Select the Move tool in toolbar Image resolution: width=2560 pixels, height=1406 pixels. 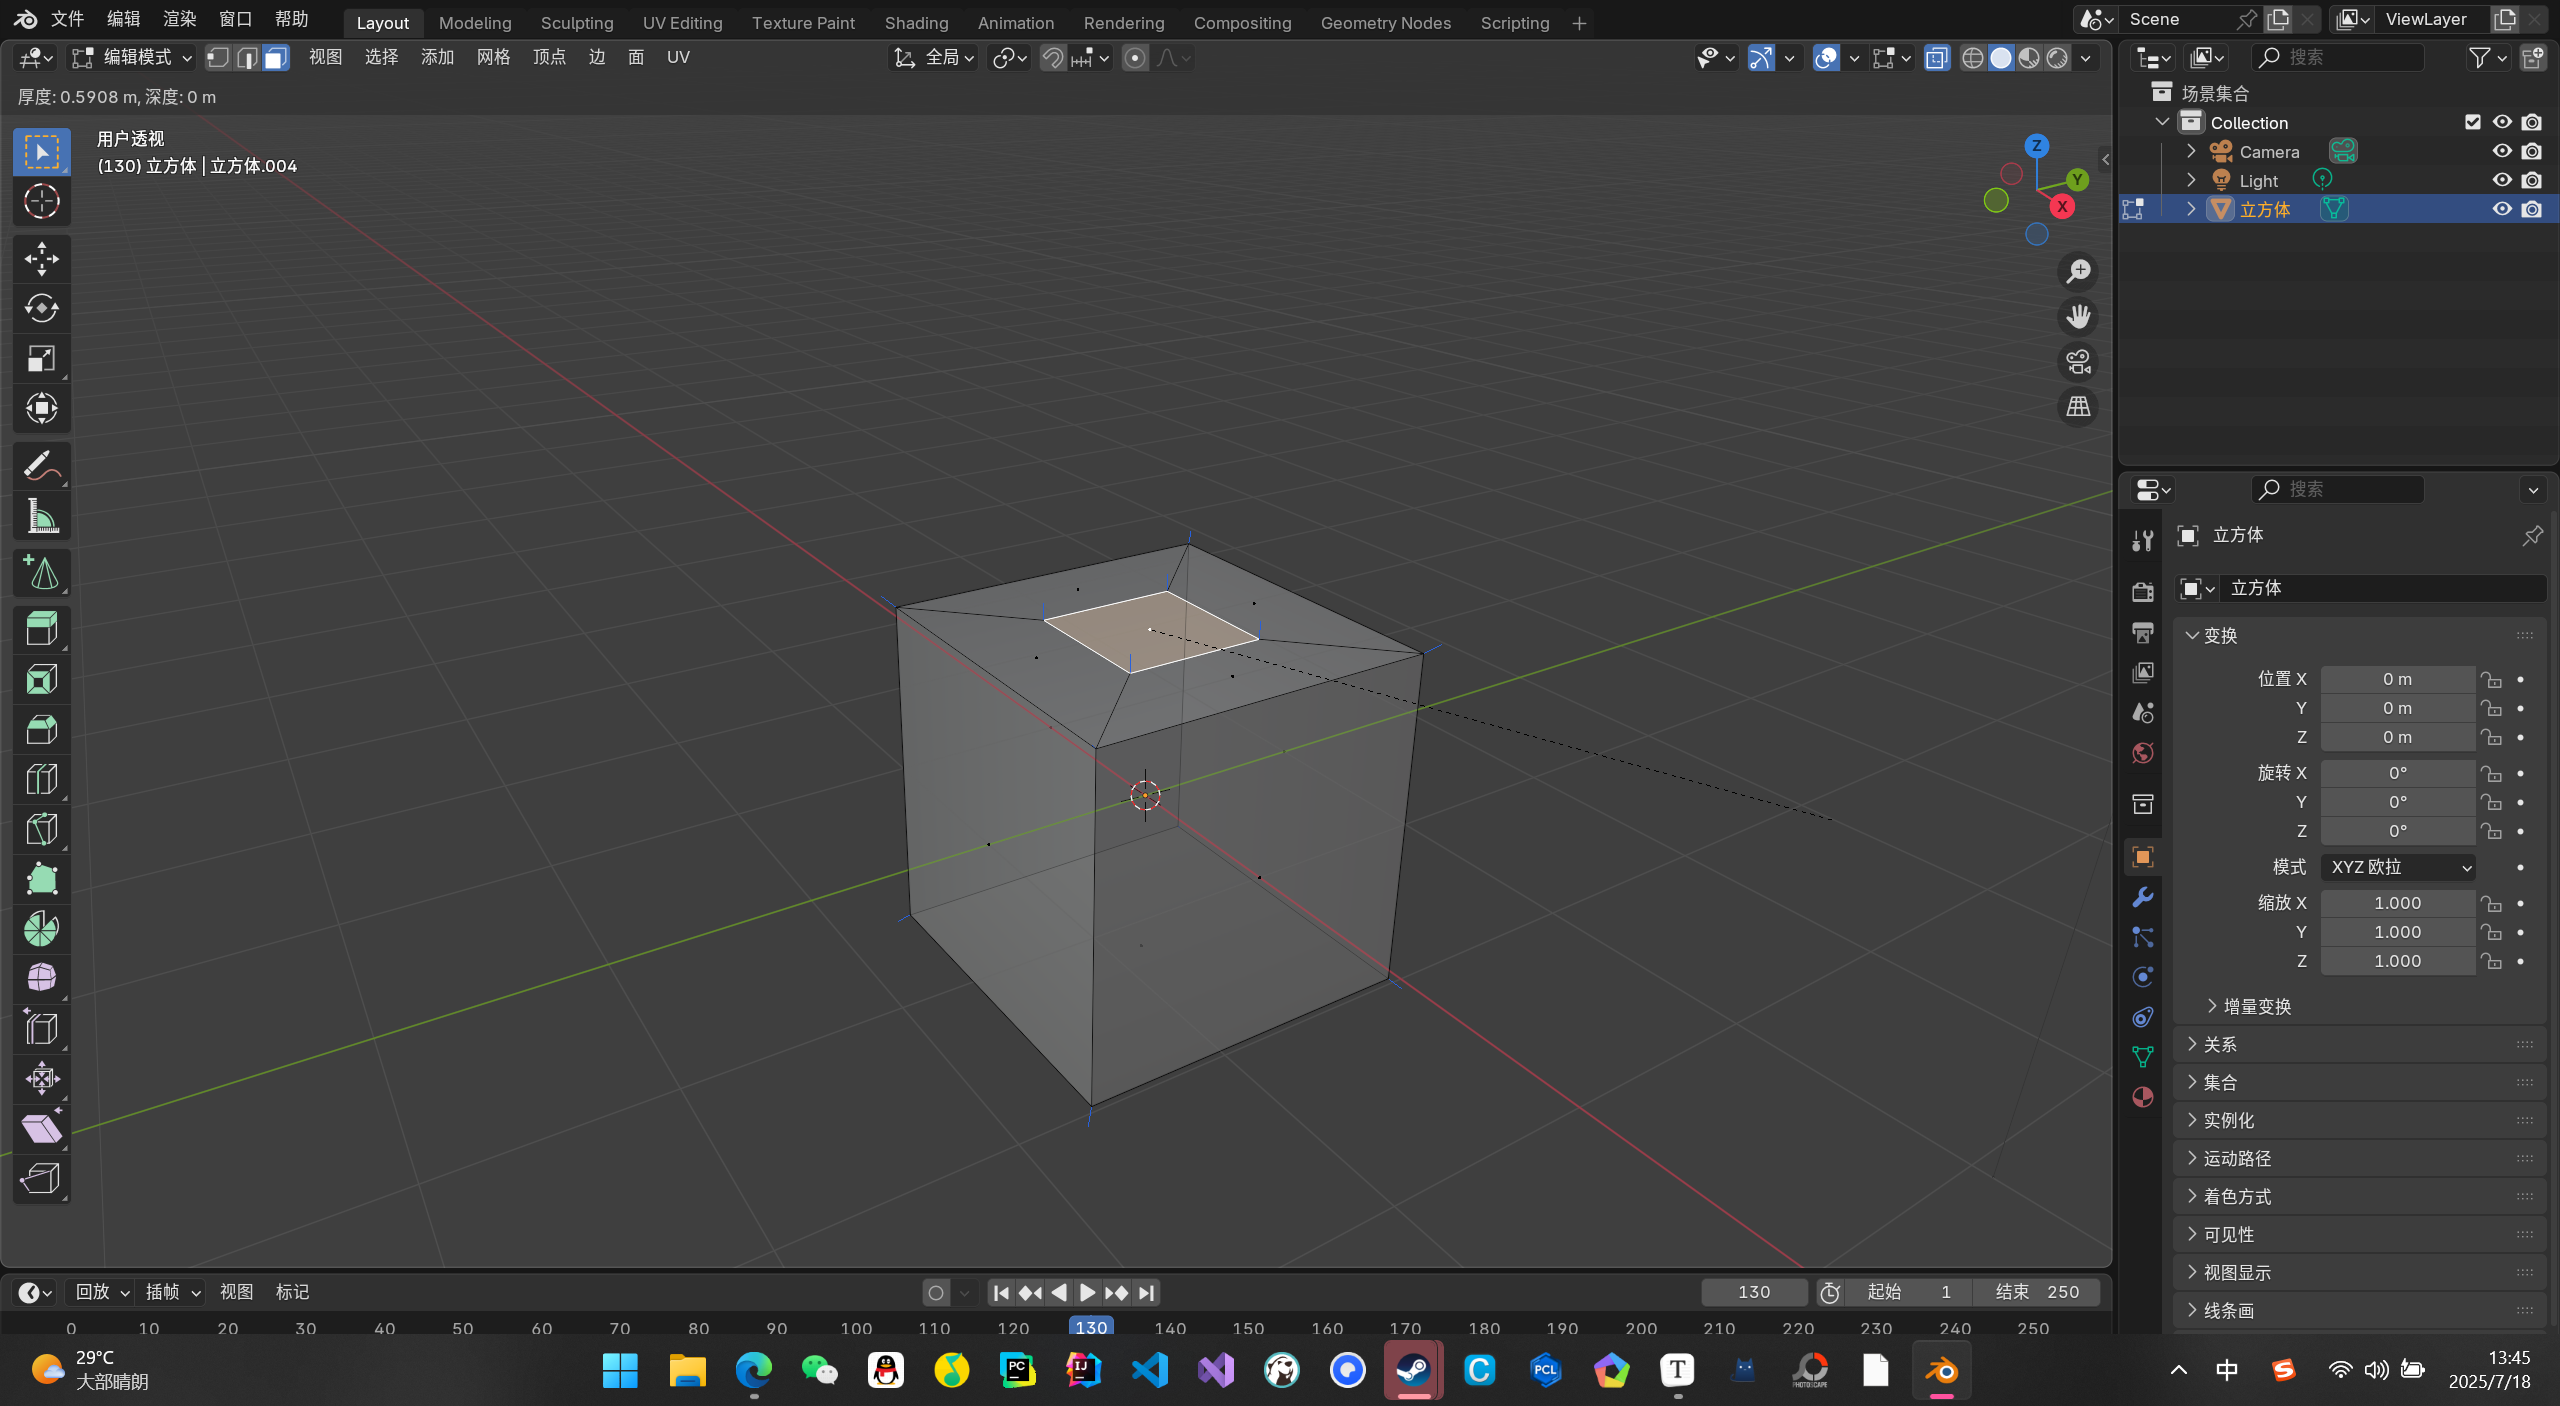click(41, 259)
